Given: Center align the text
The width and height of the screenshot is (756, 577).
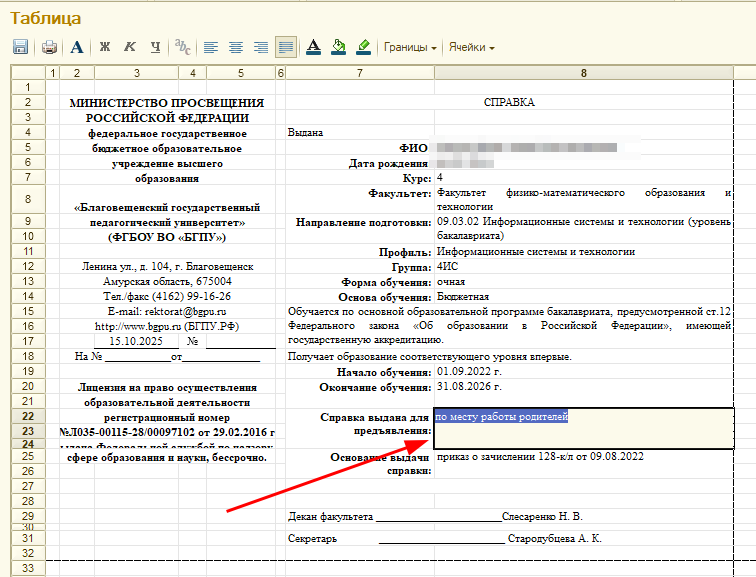Looking at the screenshot, I should (x=236, y=47).
